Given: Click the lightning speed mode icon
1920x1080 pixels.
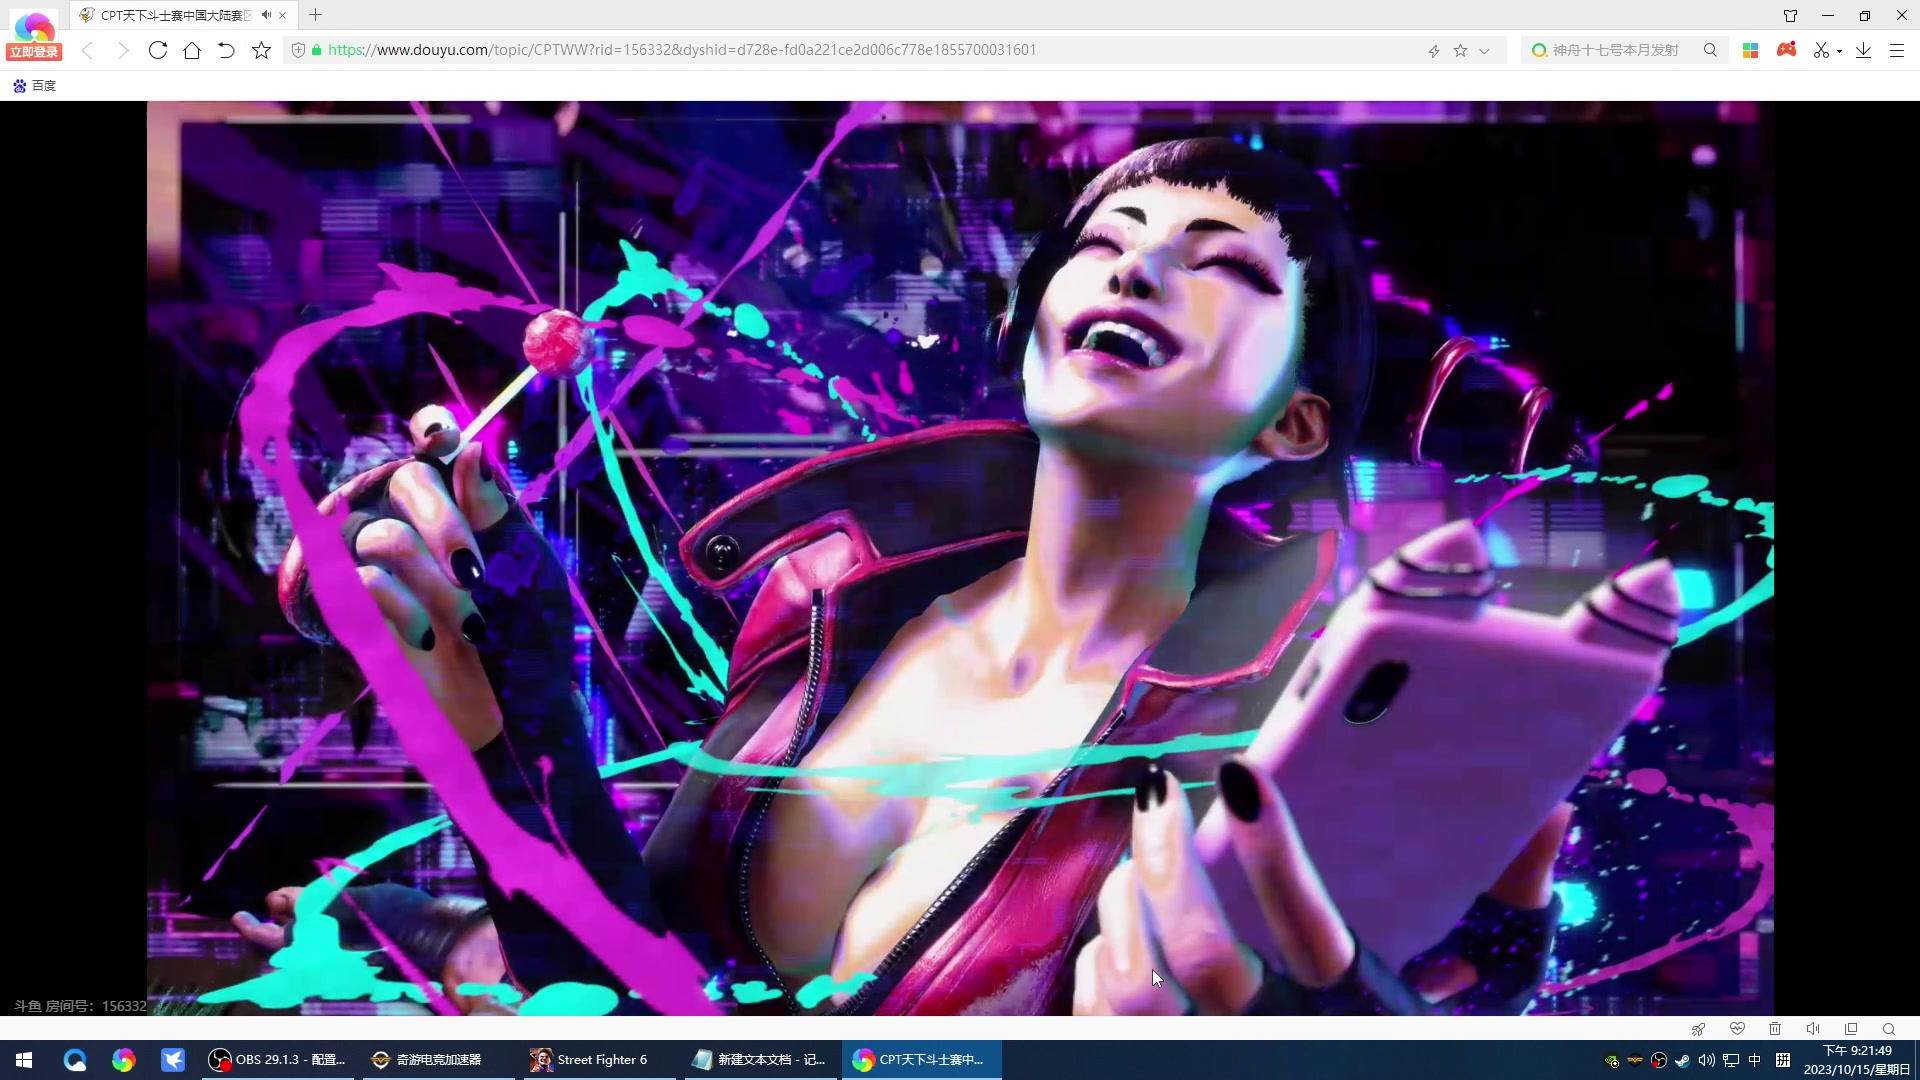Looking at the screenshot, I should (1434, 50).
